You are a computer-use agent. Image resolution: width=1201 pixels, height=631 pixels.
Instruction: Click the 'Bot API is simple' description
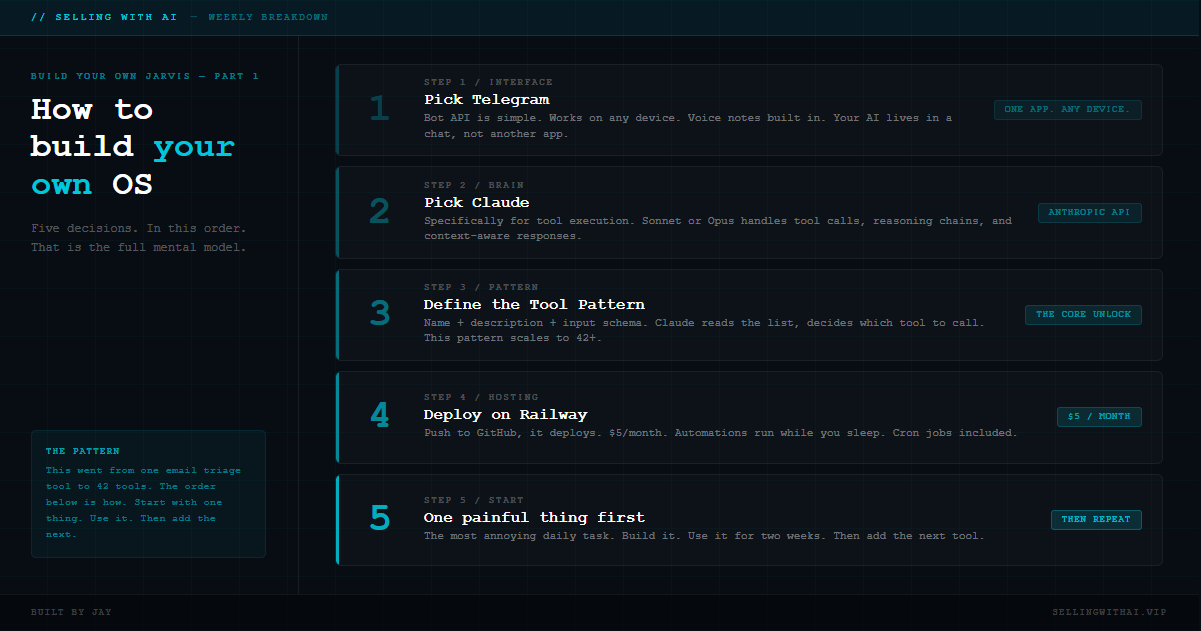coord(688,126)
